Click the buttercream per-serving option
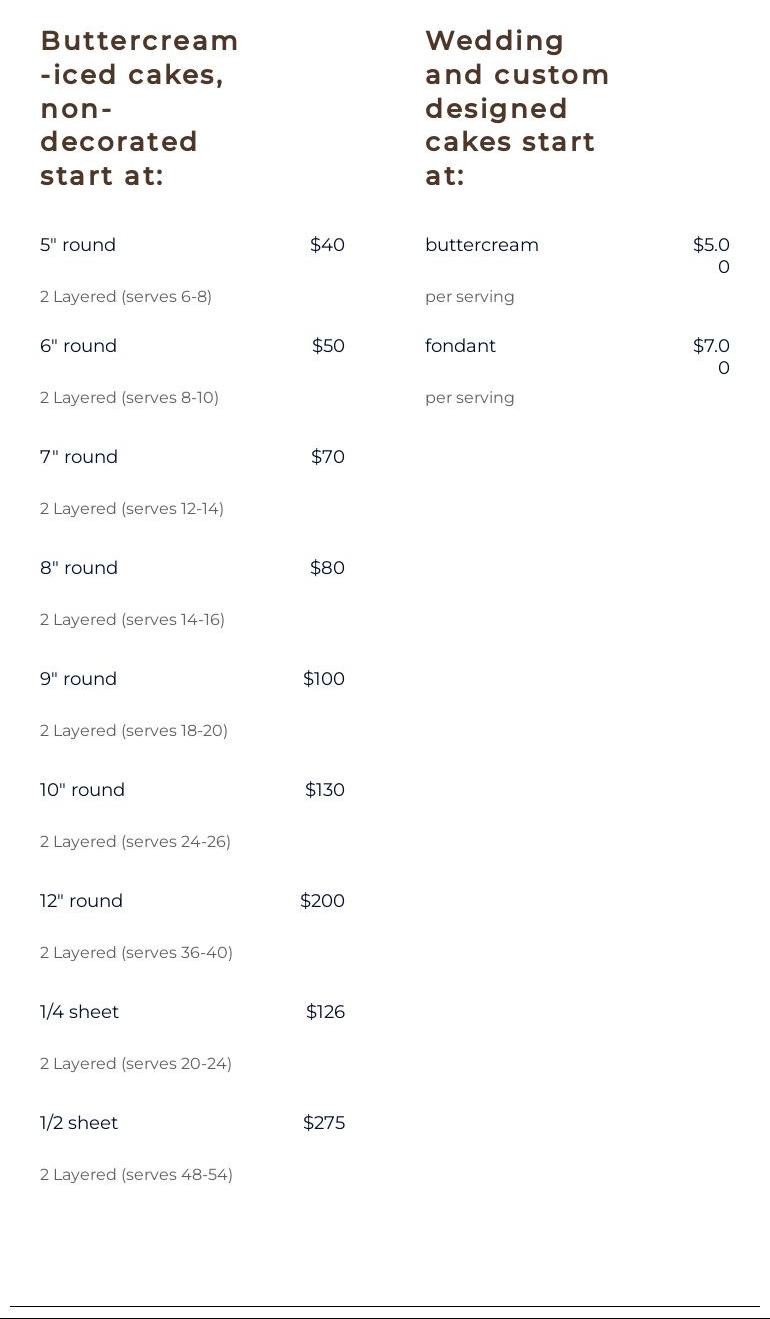Image resolution: width=770 pixels, height=1319 pixels. click(x=482, y=245)
